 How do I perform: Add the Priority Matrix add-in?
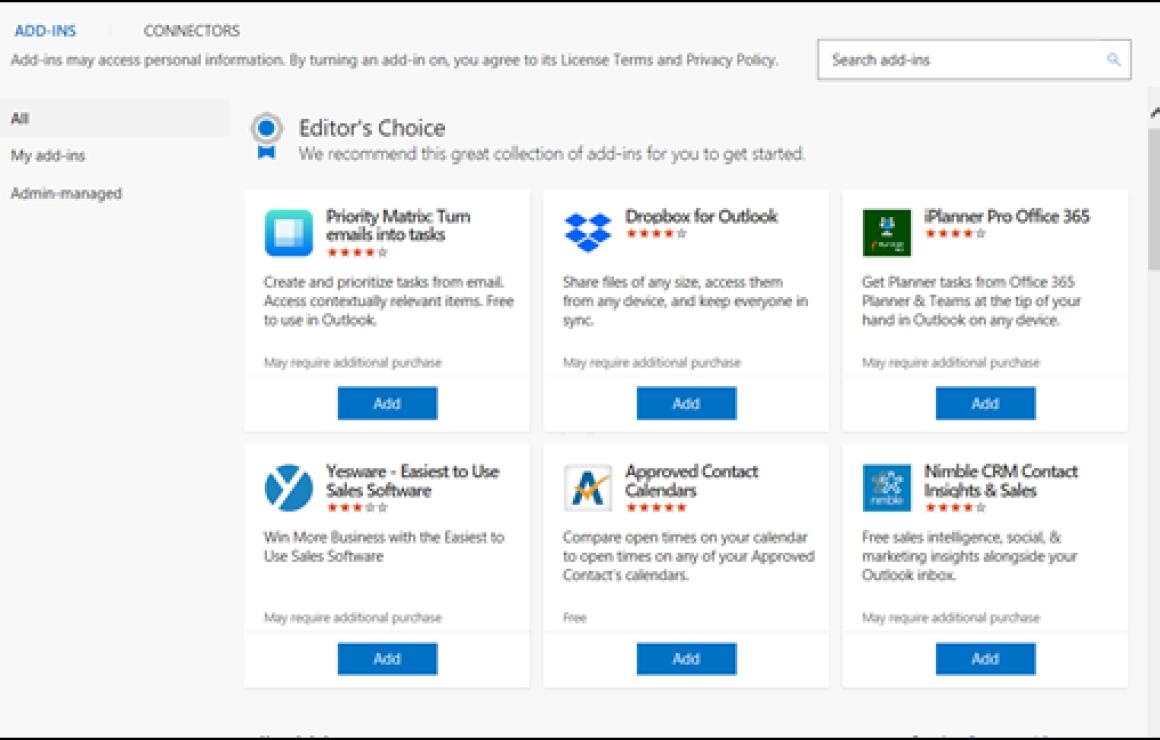tap(387, 403)
